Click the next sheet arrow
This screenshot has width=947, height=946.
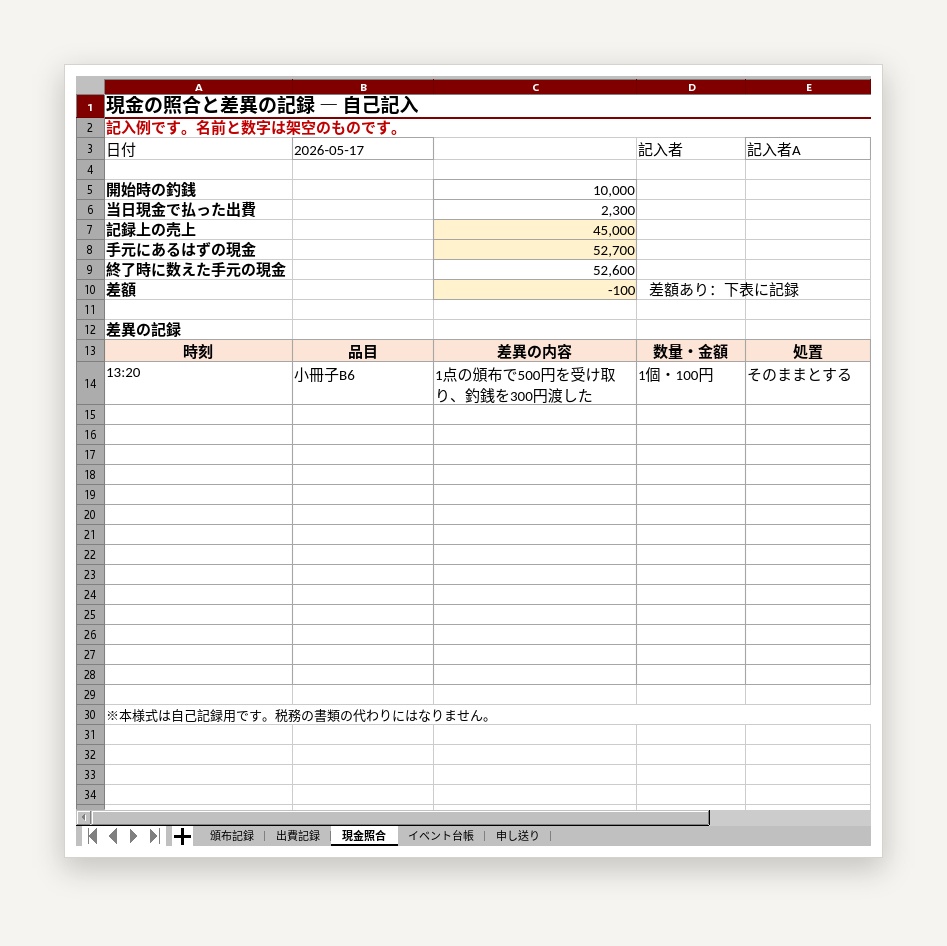click(x=133, y=836)
